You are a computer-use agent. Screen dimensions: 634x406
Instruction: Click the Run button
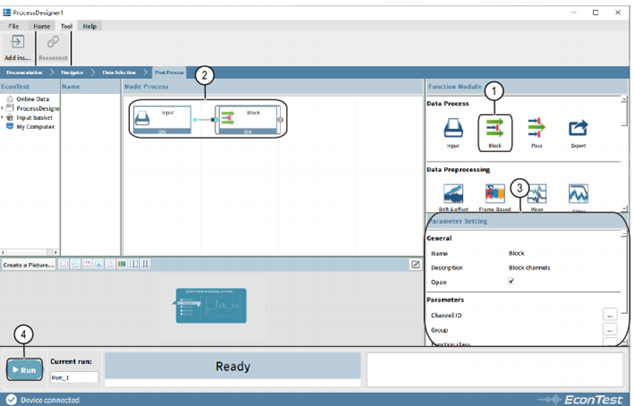(24, 370)
